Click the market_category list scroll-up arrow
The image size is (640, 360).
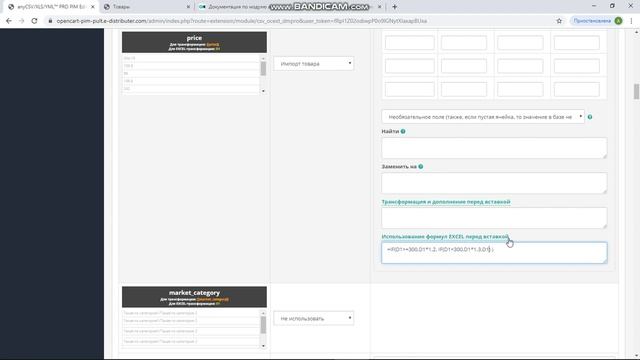click(263, 313)
